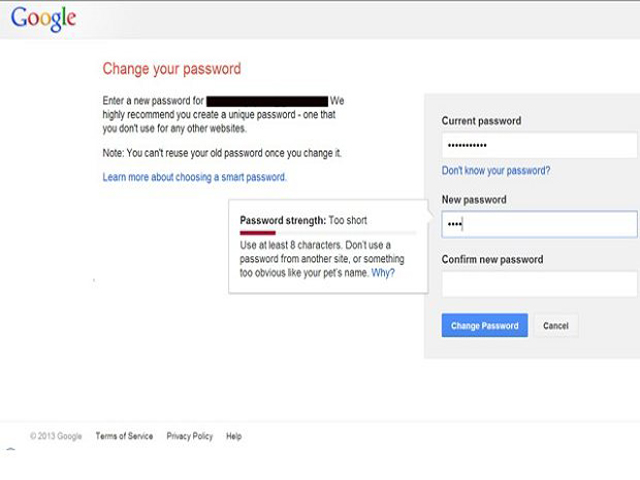Click the "New password" label
Image resolution: width=640 pixels, height=480 pixels.
[x=474, y=200]
